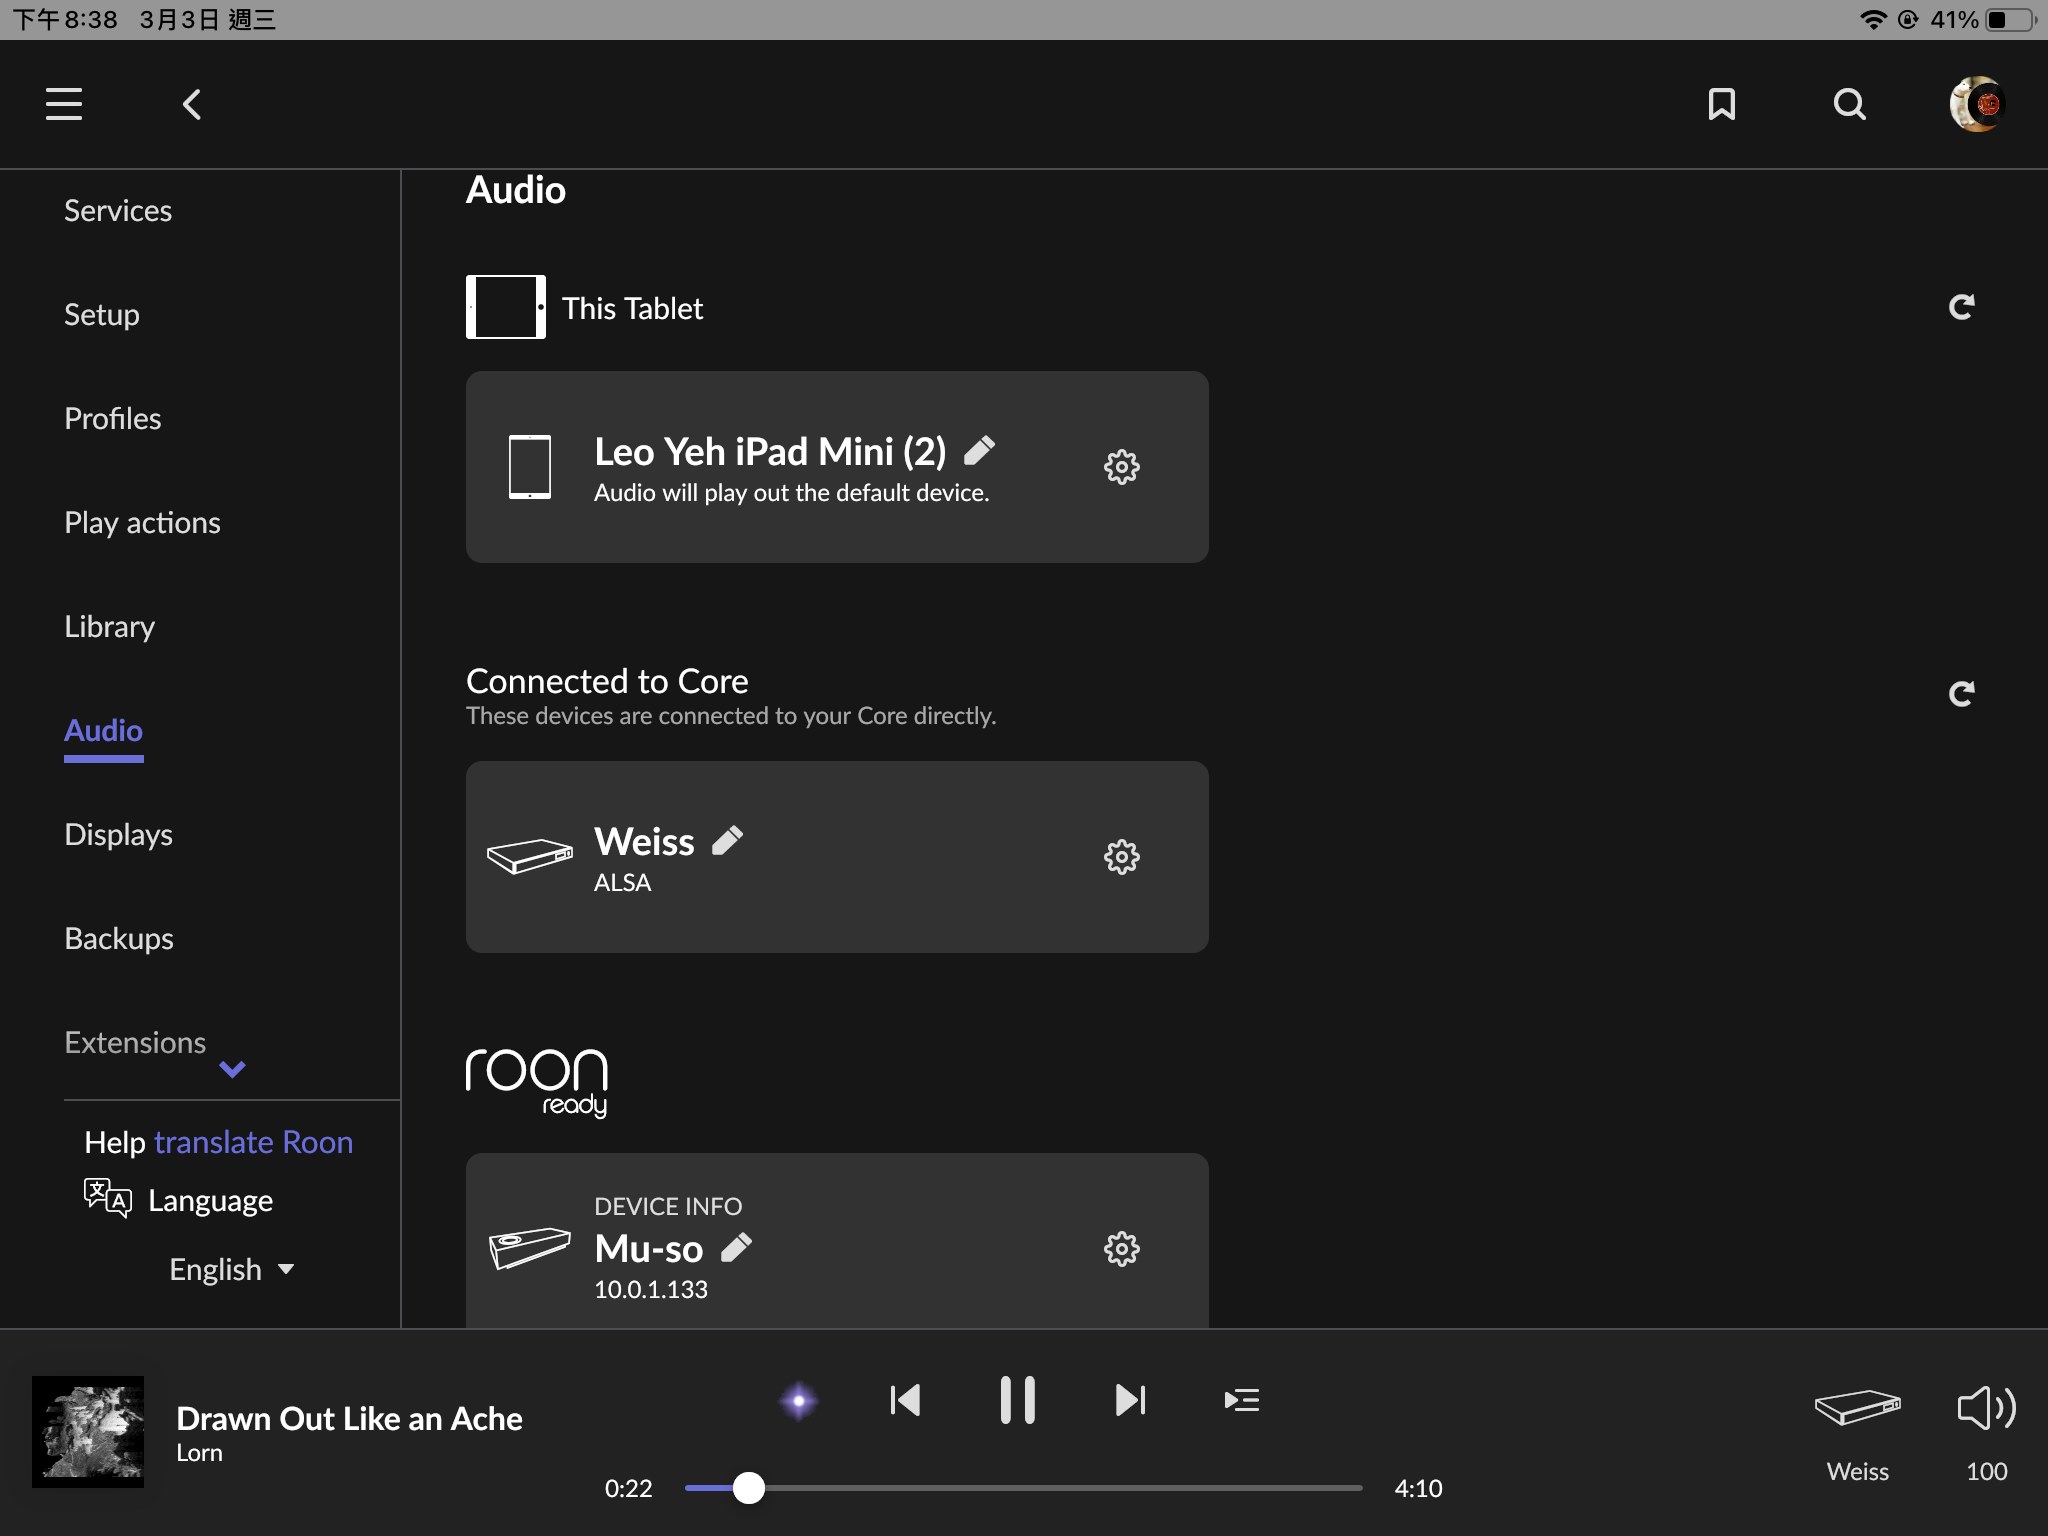Pause the current track
This screenshot has height=1536, width=2048.
pyautogui.click(x=1017, y=1400)
